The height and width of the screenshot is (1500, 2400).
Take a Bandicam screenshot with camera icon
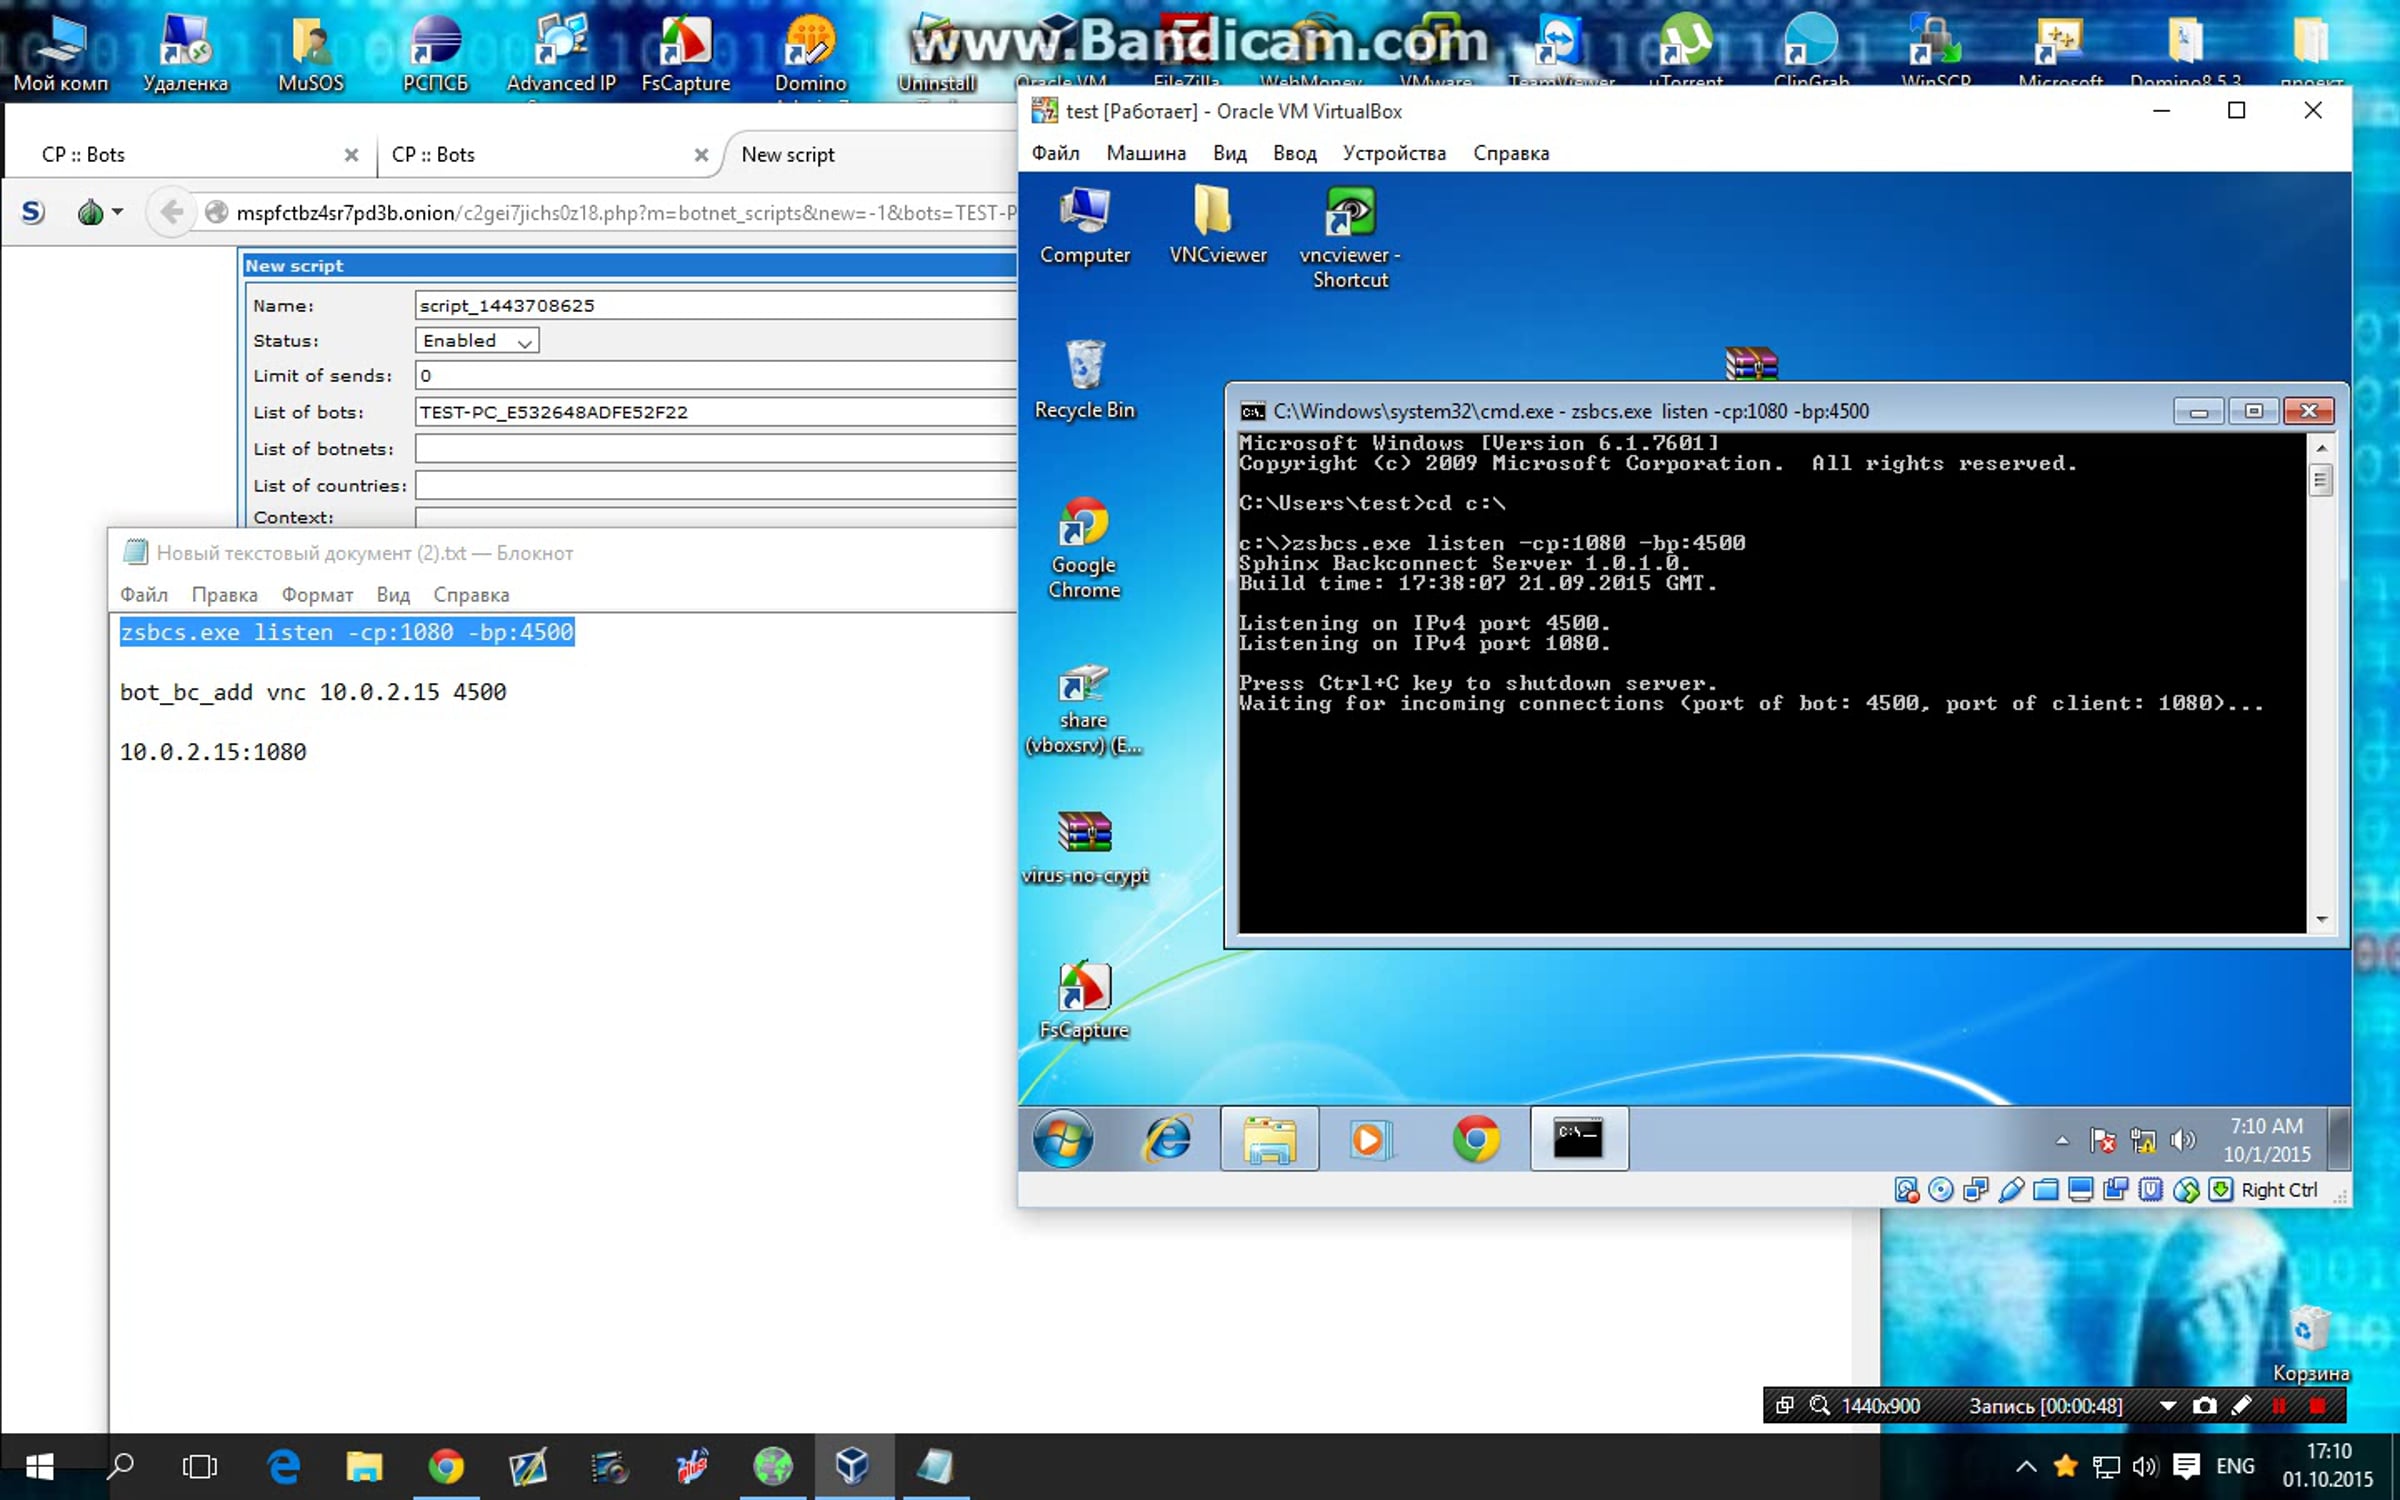2204,1406
